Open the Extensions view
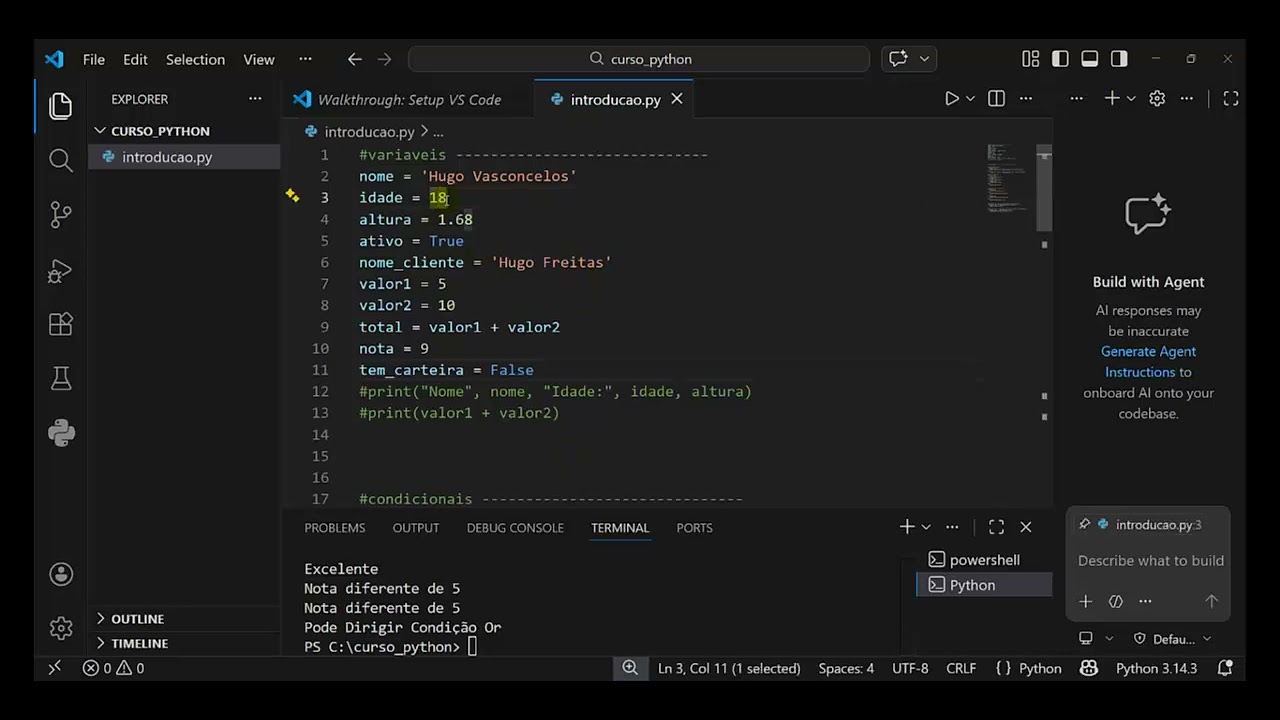 [61, 324]
